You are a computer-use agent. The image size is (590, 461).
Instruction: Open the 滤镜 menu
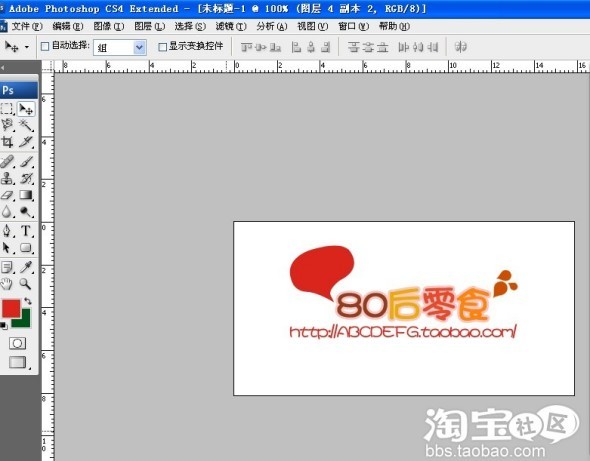(231, 26)
